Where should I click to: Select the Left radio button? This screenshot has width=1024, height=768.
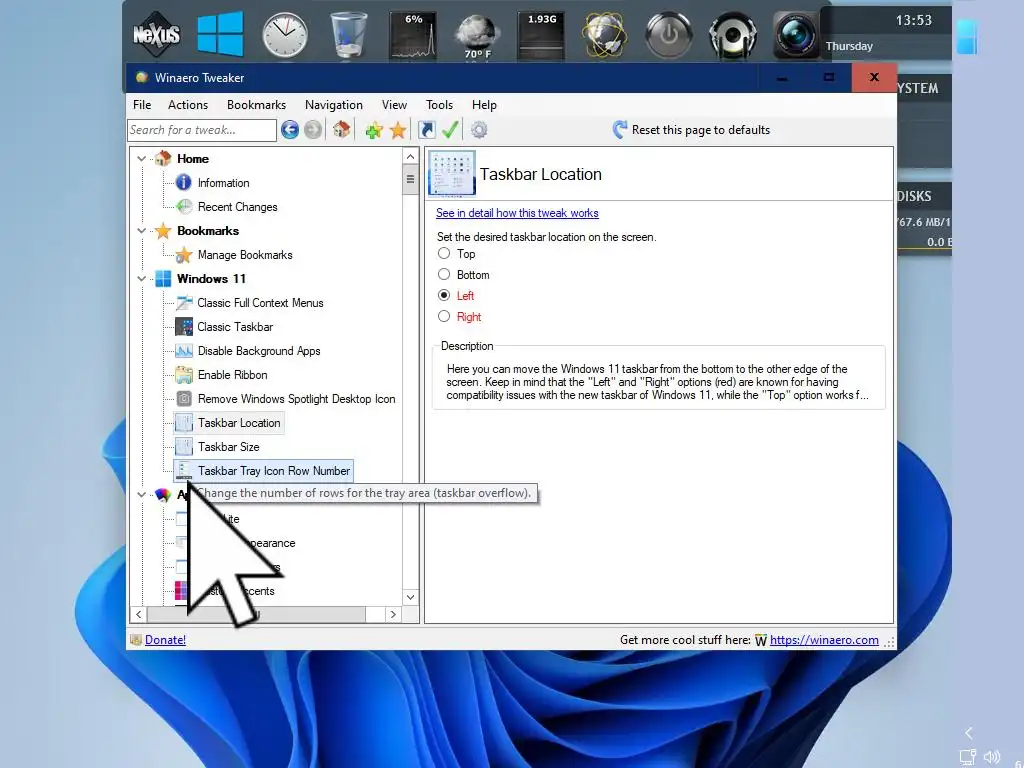pos(444,295)
